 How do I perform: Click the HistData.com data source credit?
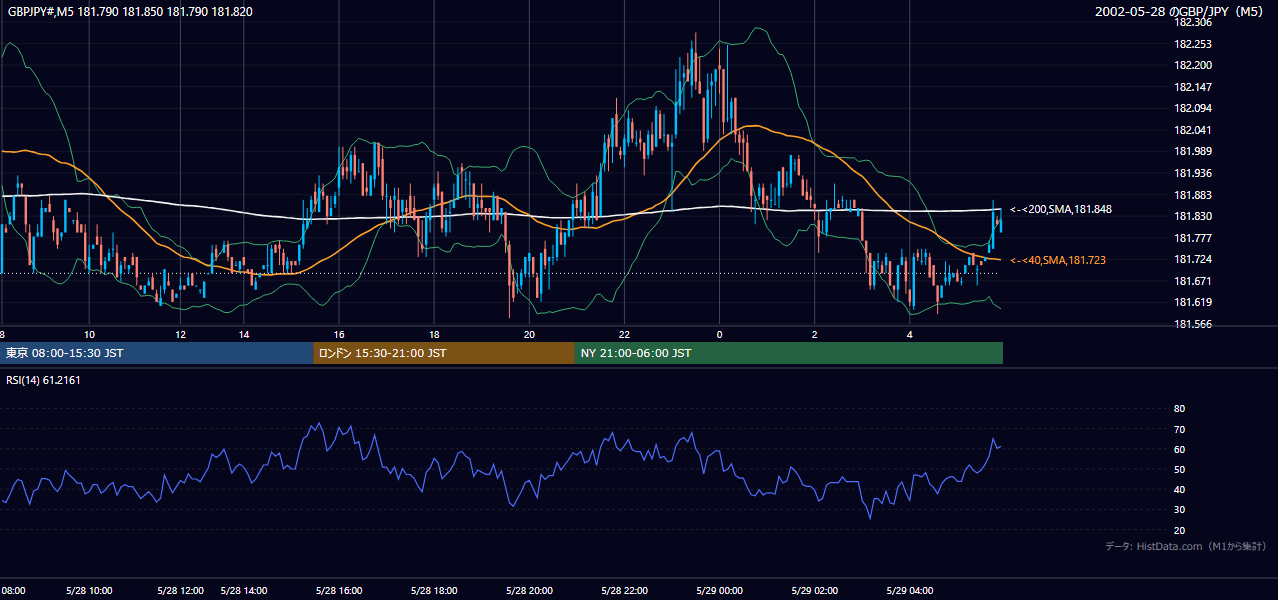click(x=1186, y=546)
